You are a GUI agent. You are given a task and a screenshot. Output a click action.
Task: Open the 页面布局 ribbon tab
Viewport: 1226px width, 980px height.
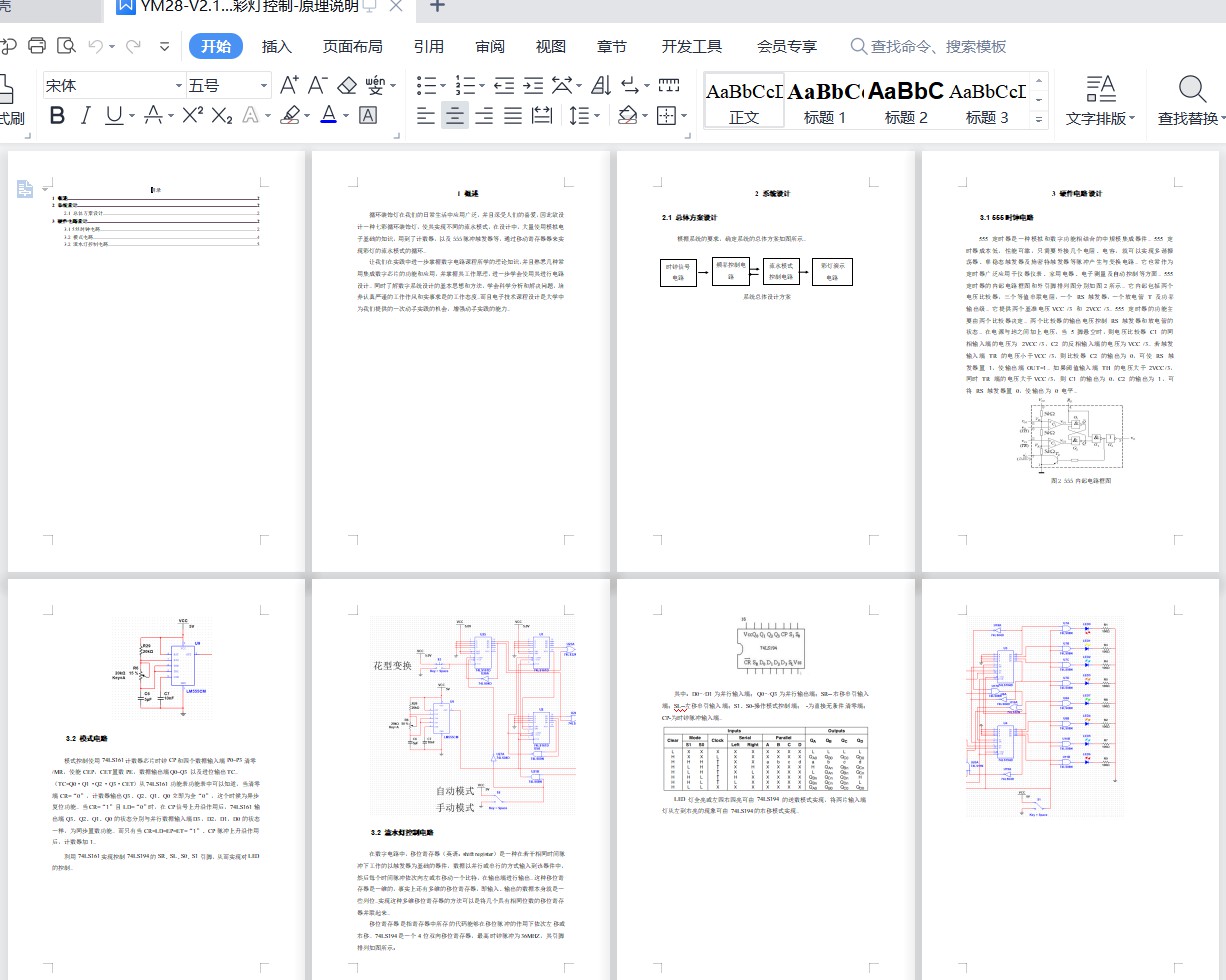pos(352,46)
